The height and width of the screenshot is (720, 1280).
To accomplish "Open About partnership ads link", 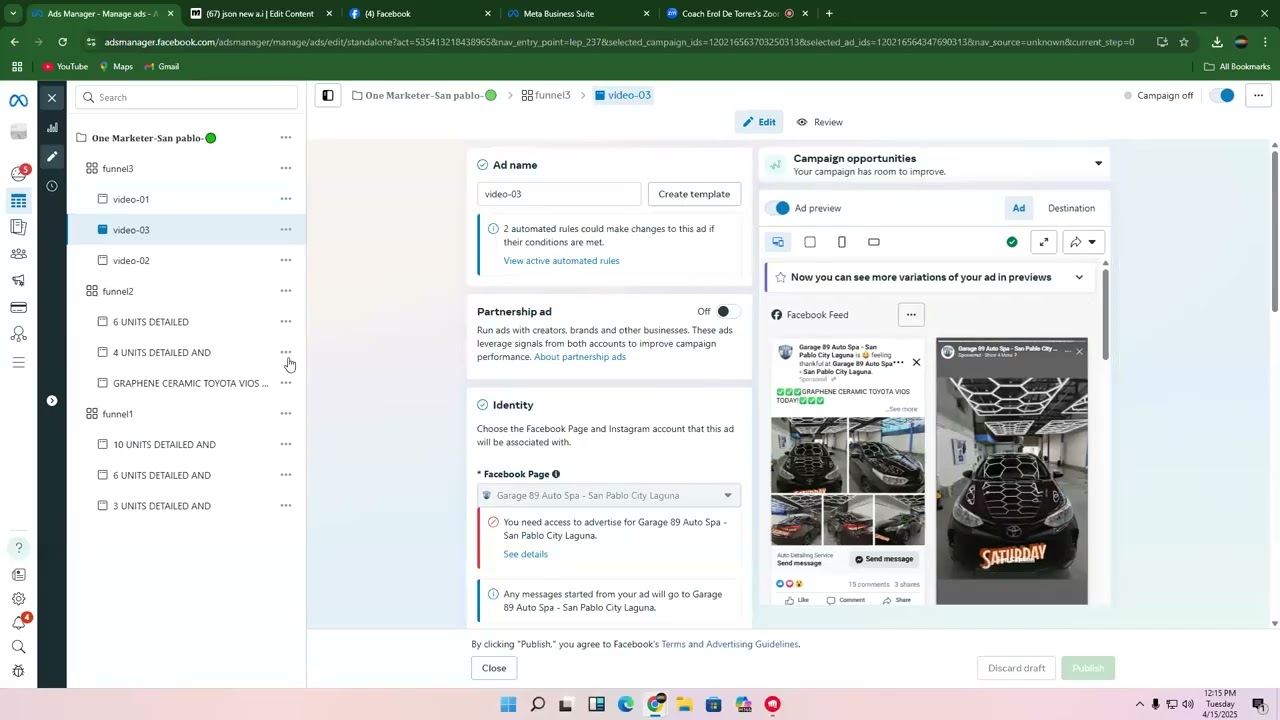I will click(580, 357).
